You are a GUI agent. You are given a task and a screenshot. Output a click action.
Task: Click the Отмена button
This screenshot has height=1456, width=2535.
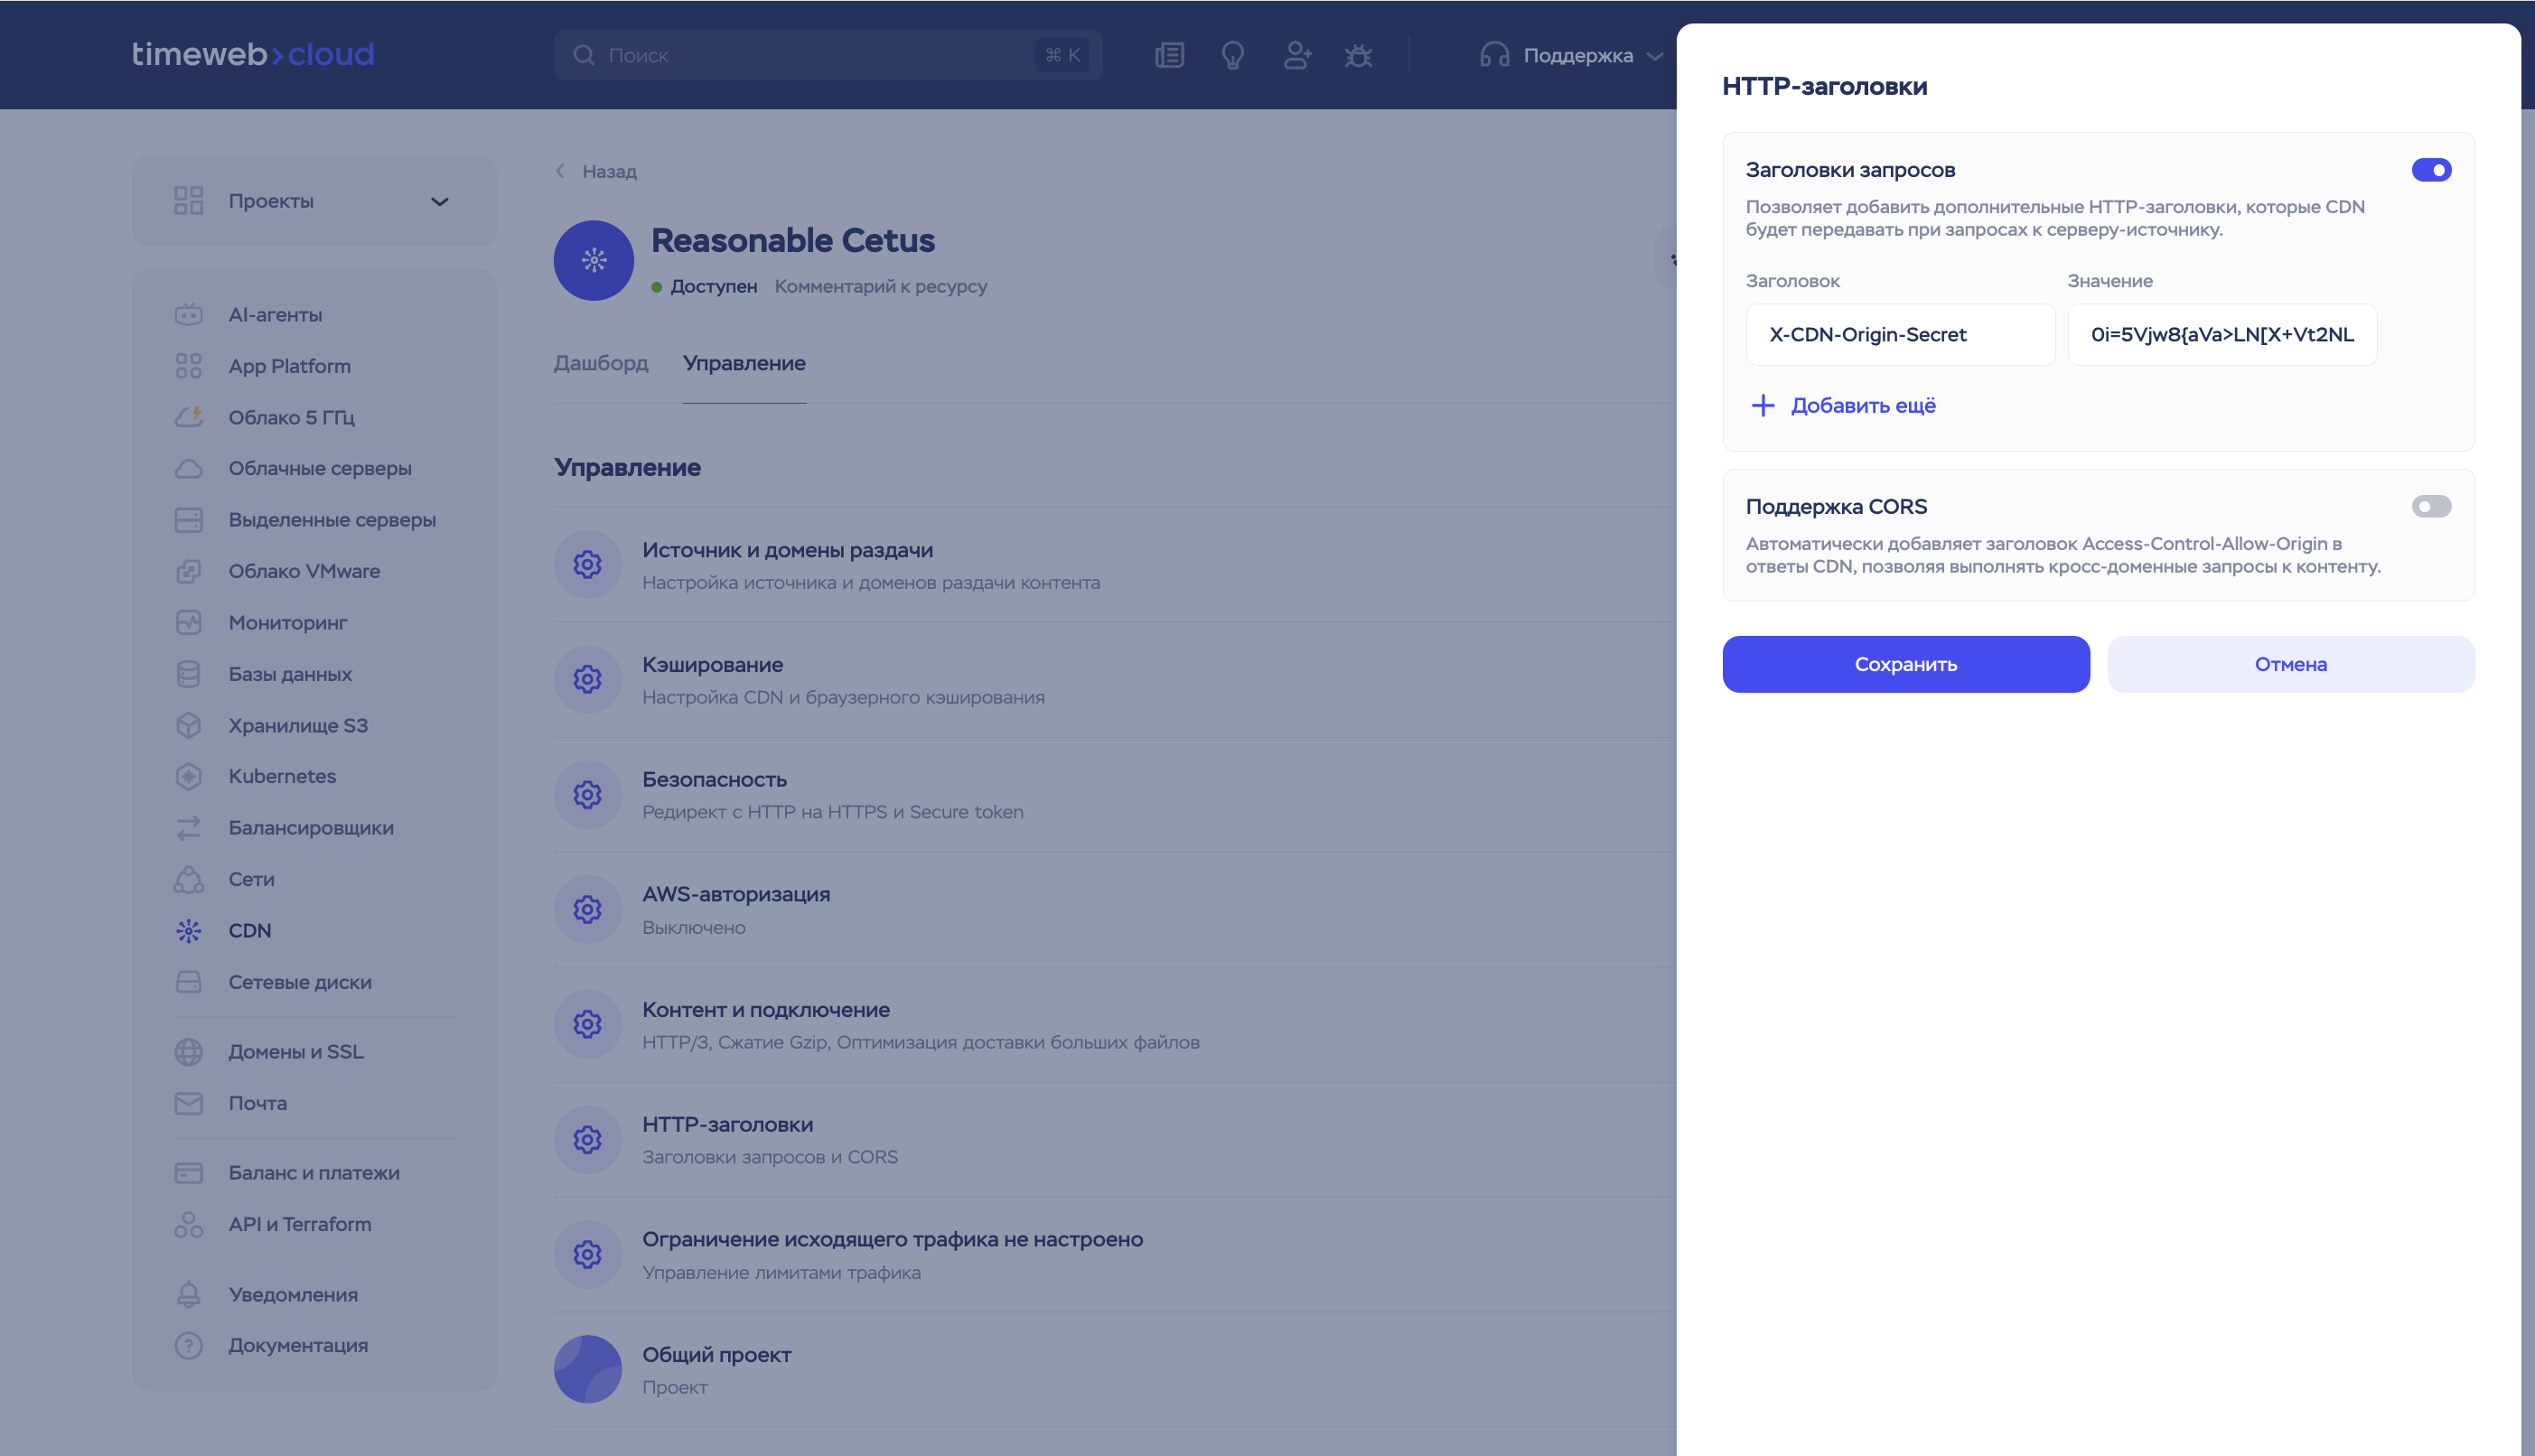(2290, 664)
